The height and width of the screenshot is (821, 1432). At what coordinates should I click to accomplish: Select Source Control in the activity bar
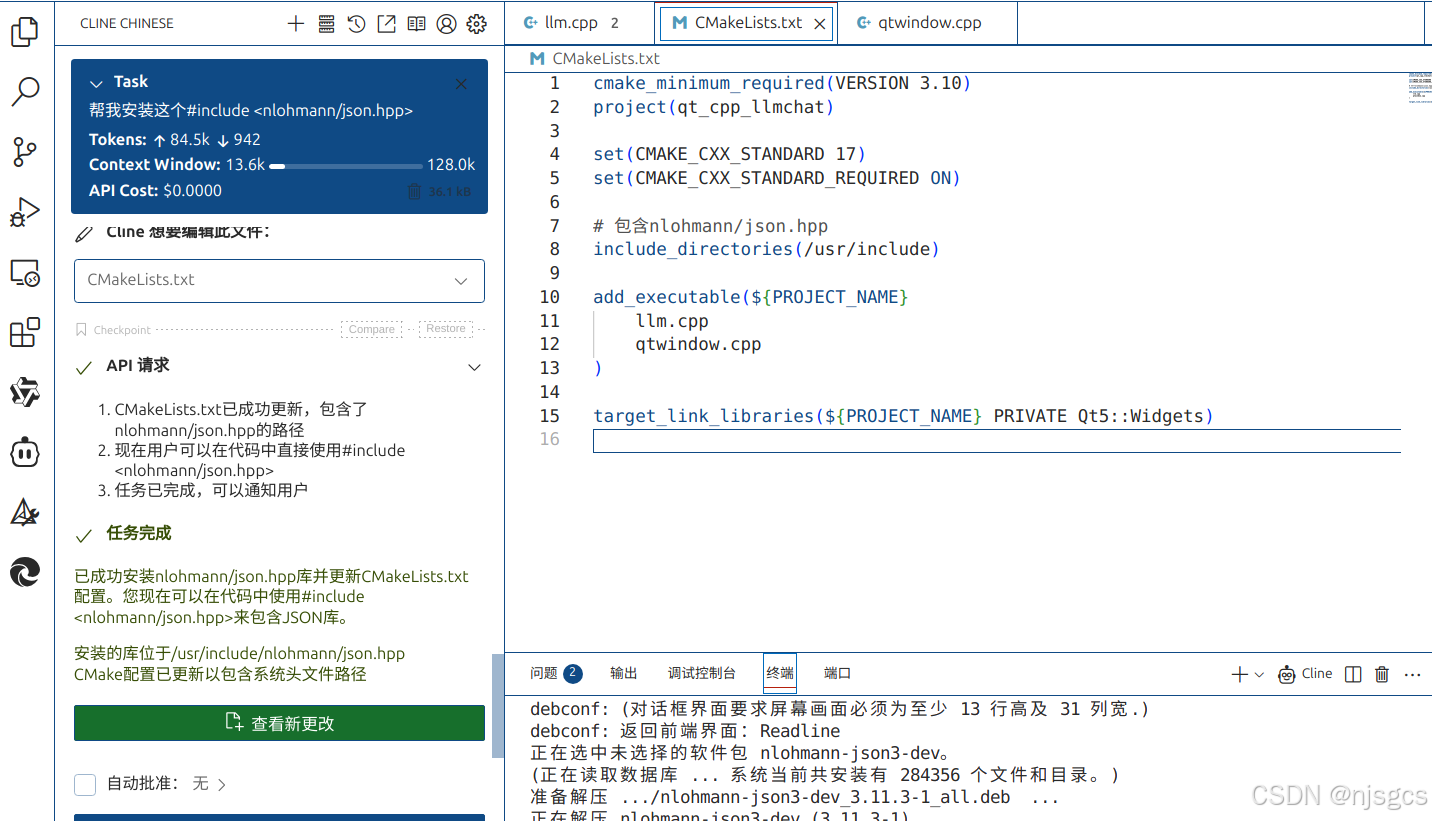24,151
